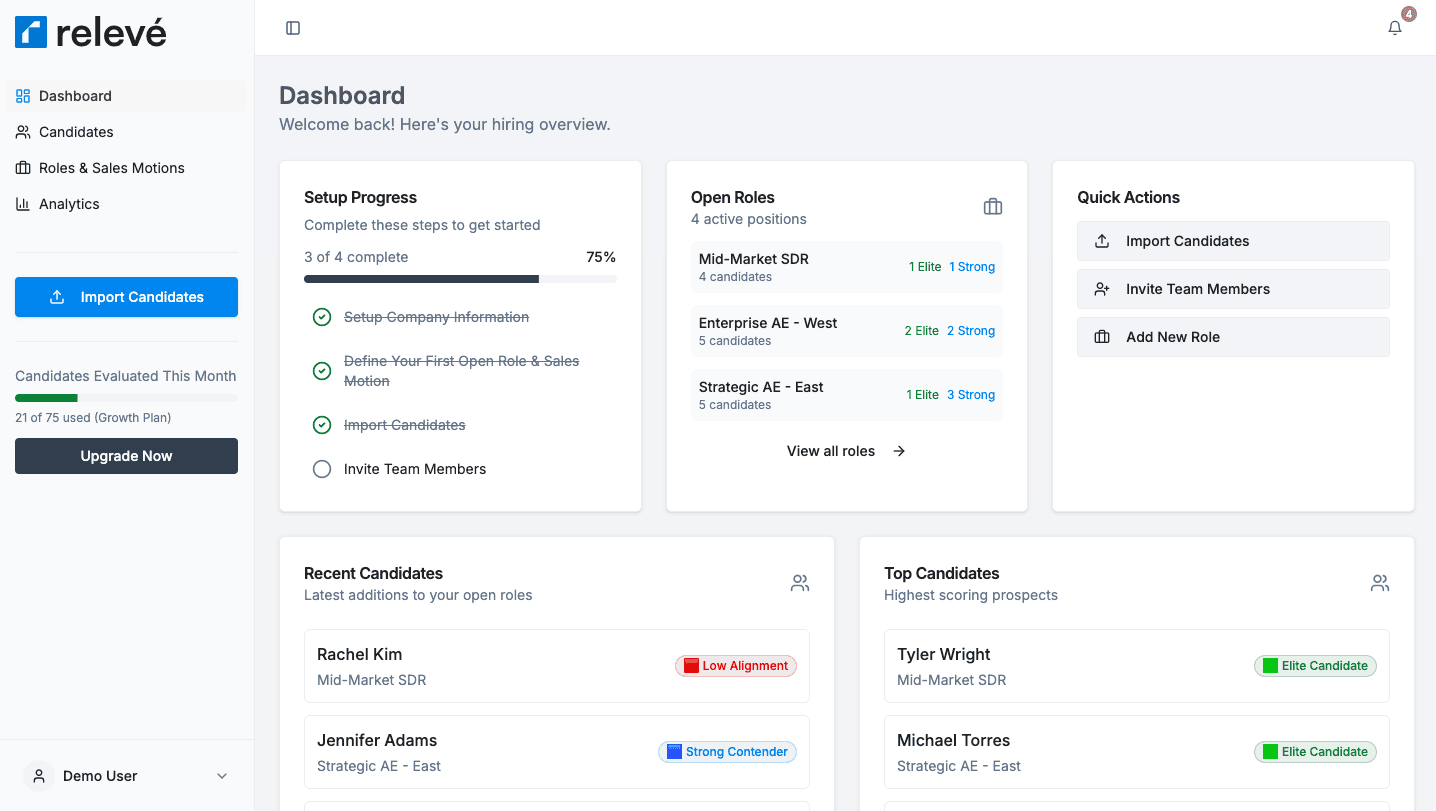Click the people icon on Recent Candidates card
1436x811 pixels.
point(799,583)
